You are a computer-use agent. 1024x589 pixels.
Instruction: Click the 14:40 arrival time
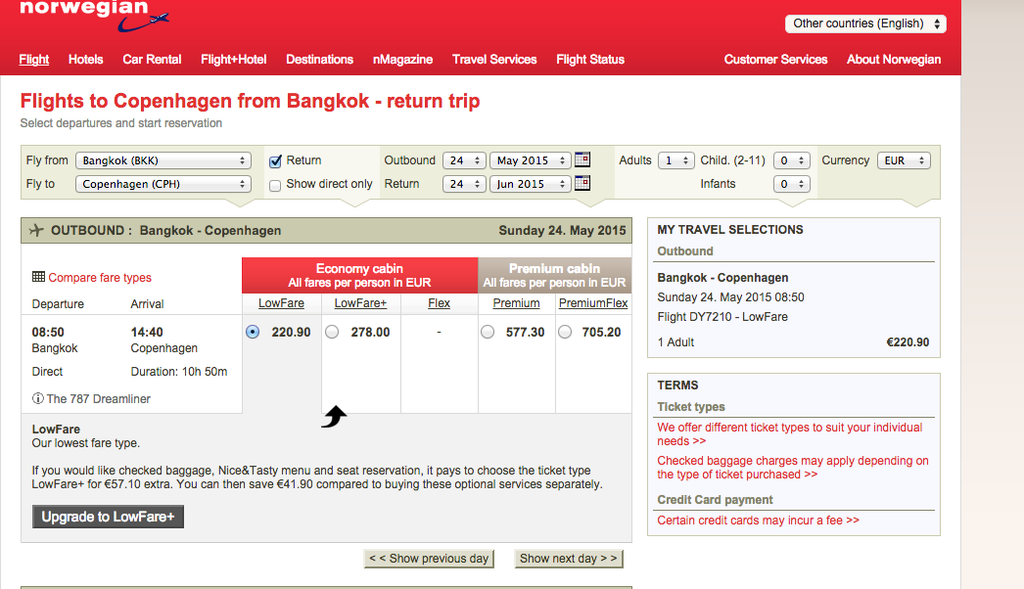tap(147, 332)
